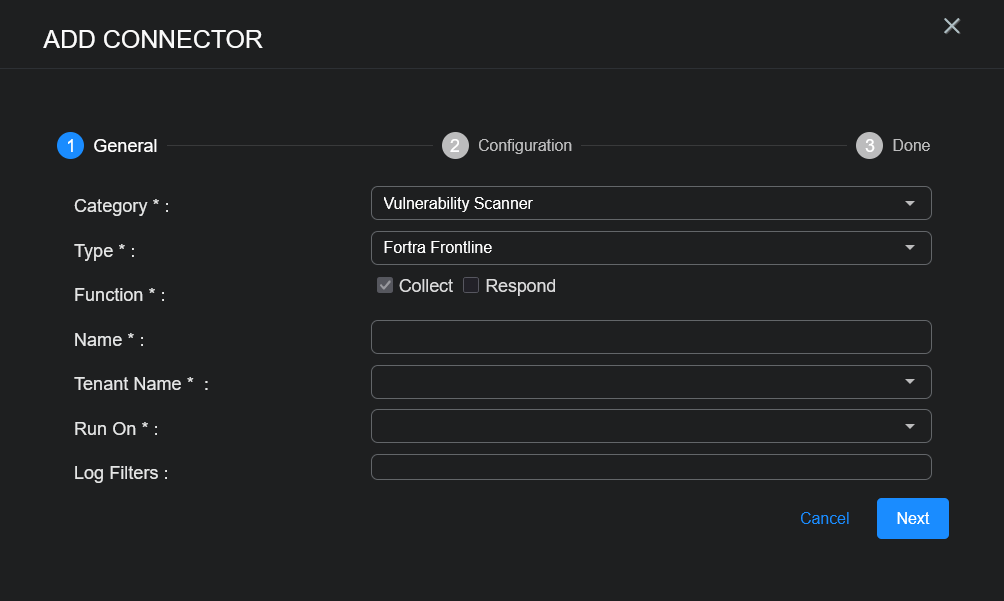Click the Category dropdown arrow
The image size is (1004, 601).
[909, 203]
